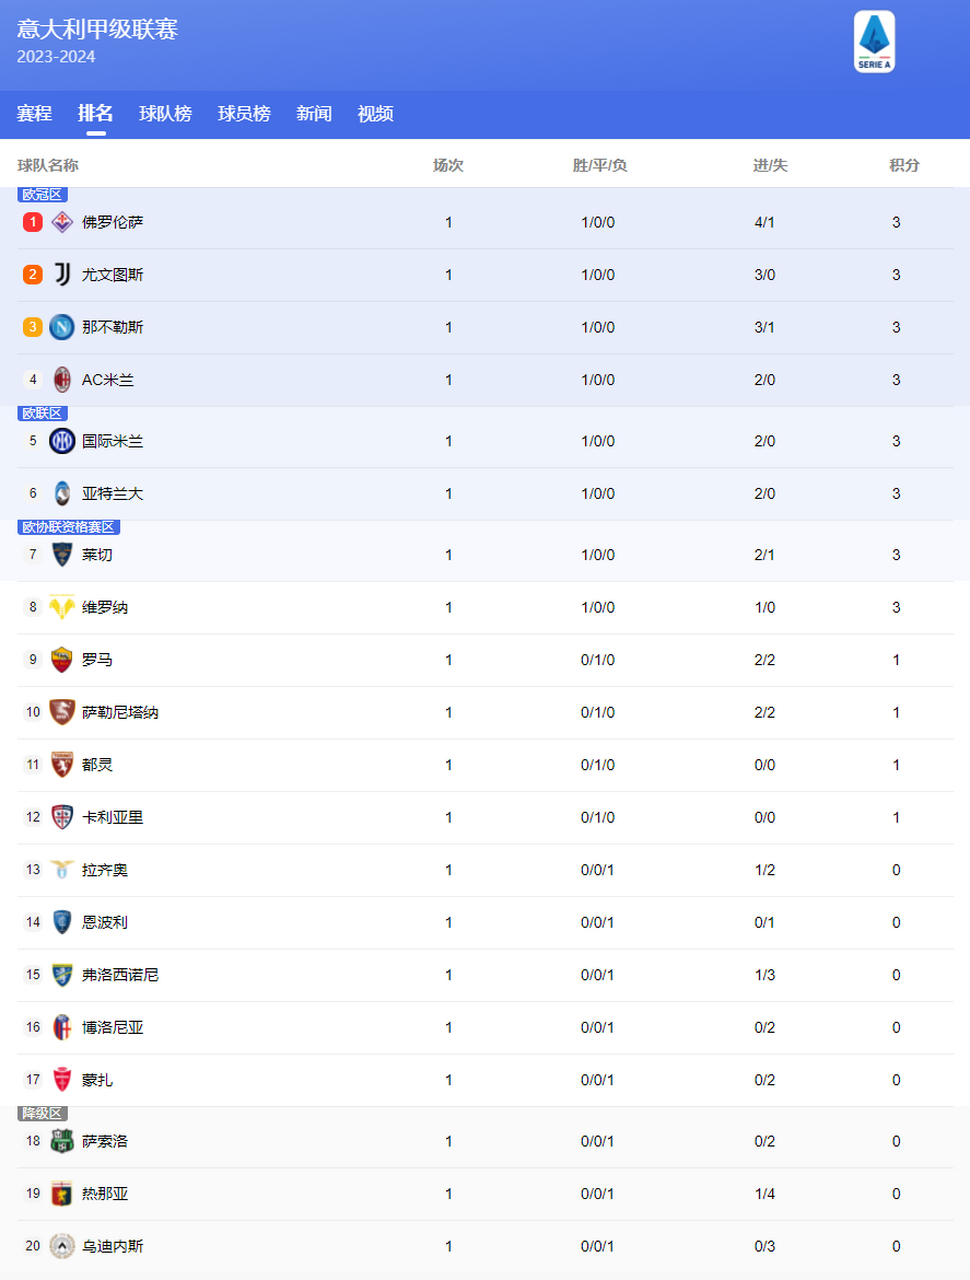Image resolution: width=970 pixels, height=1280 pixels.
Task: Open the 球员榜 player rankings tab
Action: [244, 114]
